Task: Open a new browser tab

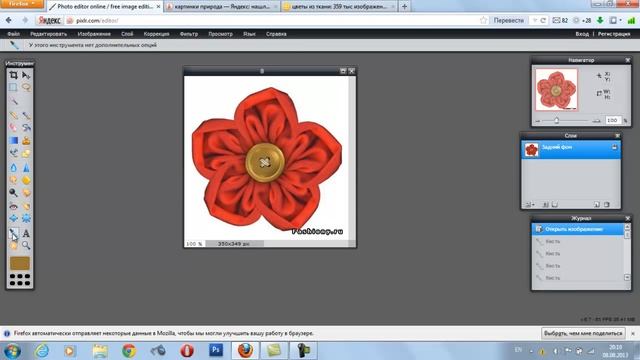Action: point(404,7)
